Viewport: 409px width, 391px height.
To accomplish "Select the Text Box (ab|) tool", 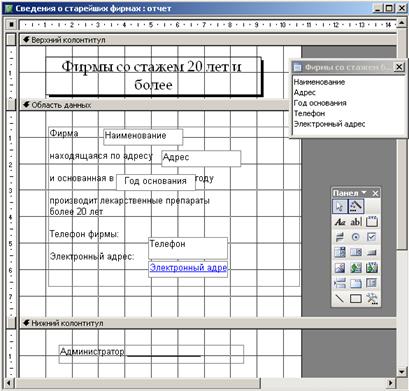I will pyautogui.click(x=356, y=221).
